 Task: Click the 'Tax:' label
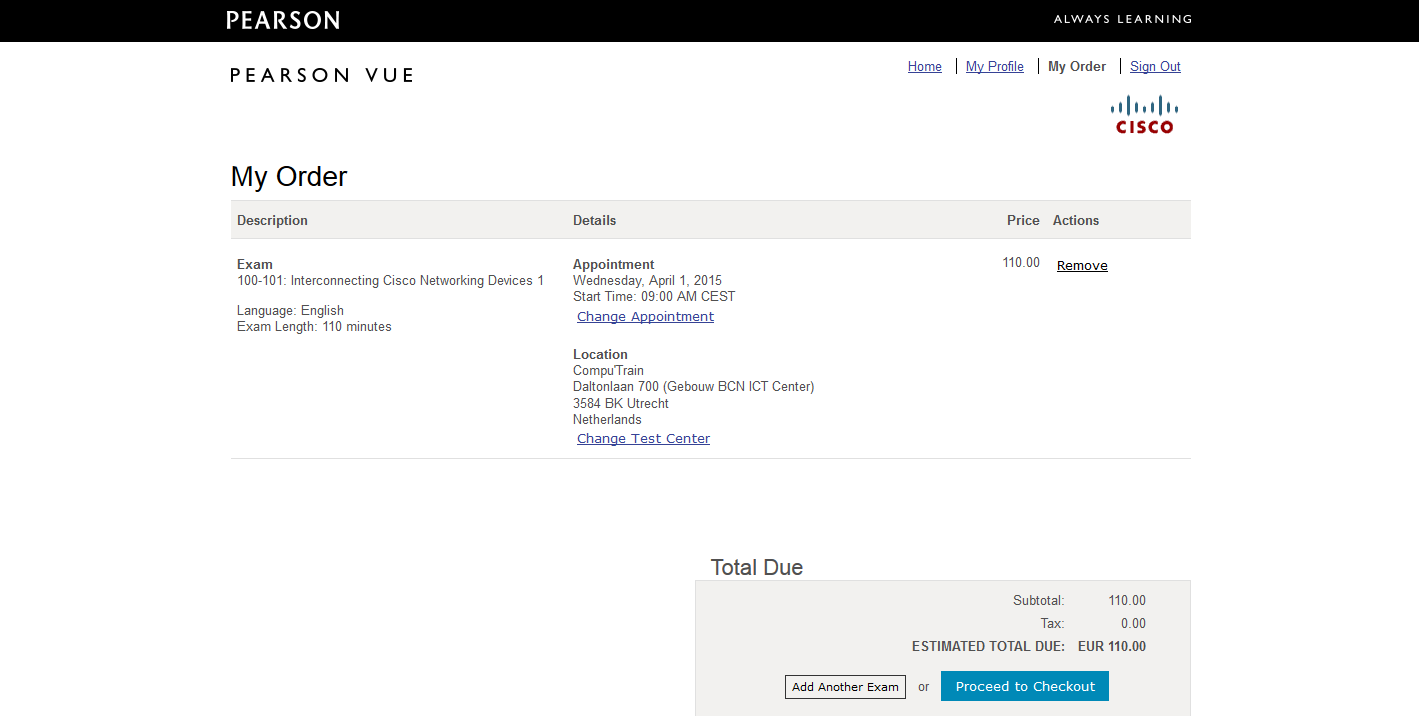[x=1052, y=624]
